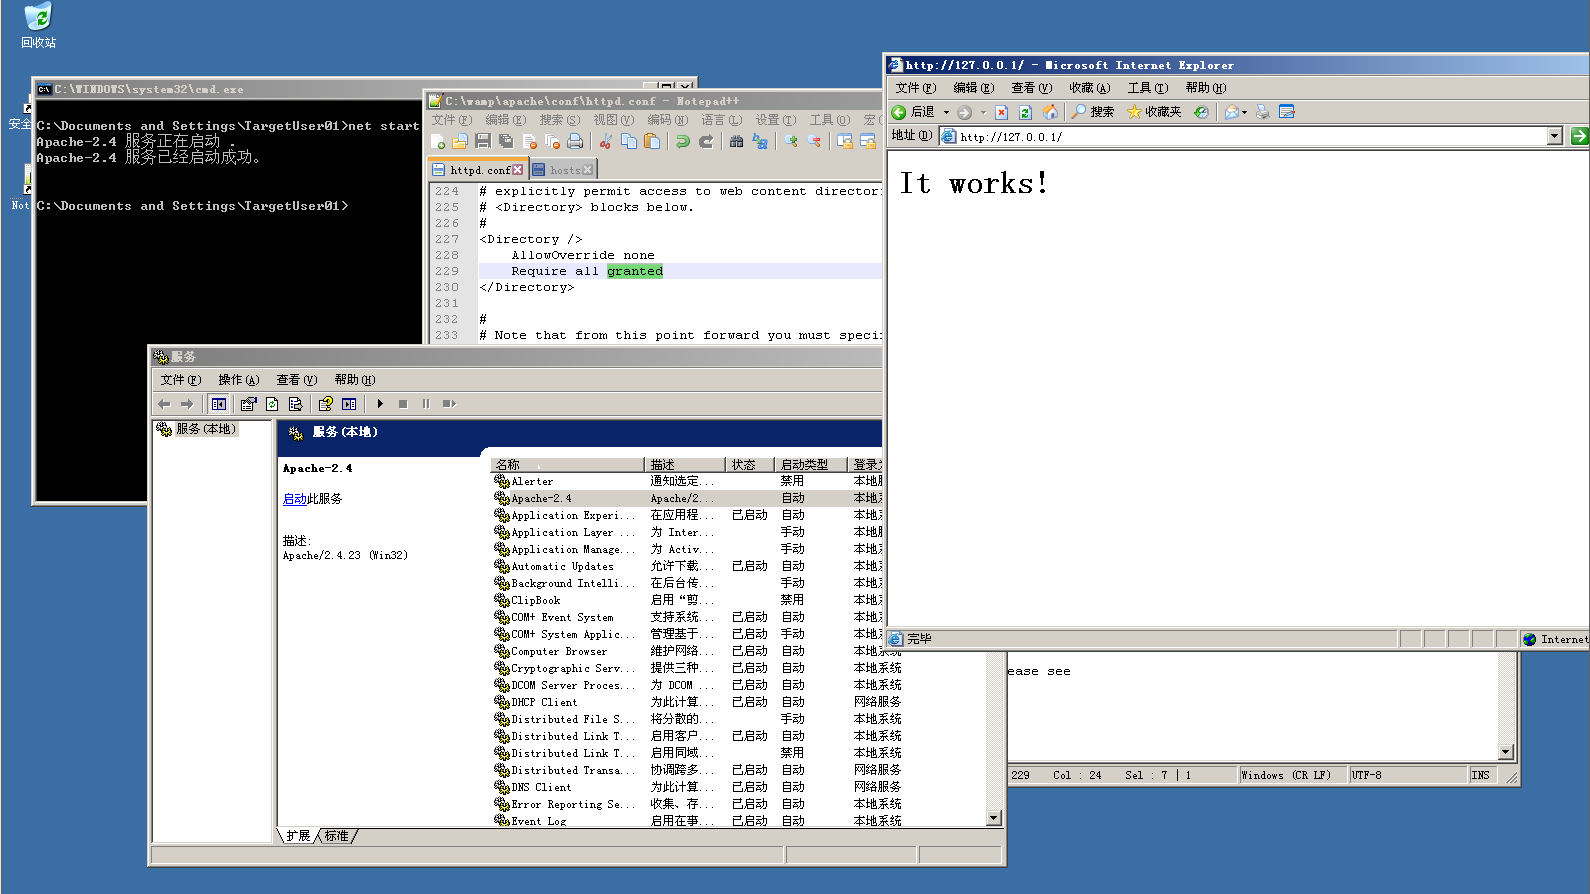Close the httpd.conf tab in Notepad++
Viewport: 1590px width, 894px height.
point(517,170)
